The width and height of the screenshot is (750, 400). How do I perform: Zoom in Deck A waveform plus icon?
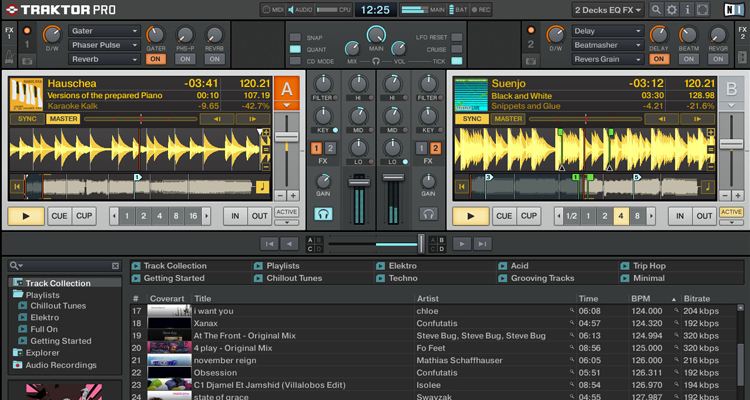tap(266, 133)
